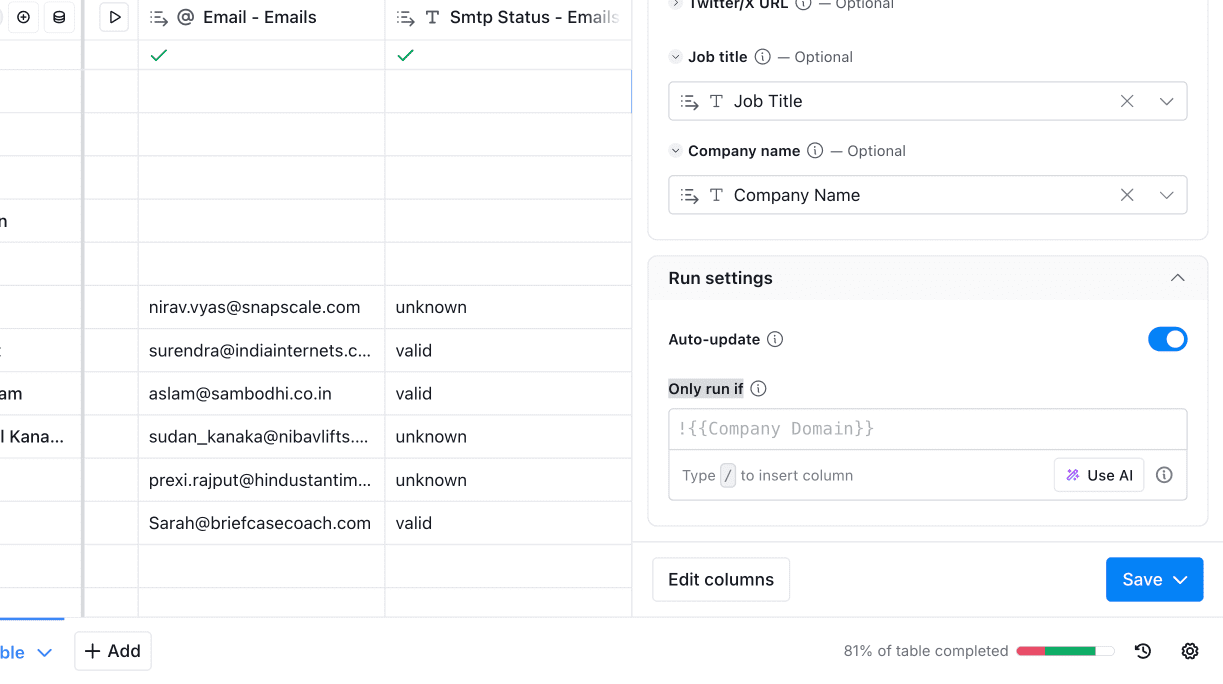Toggle the Auto-update switch off
The width and height of the screenshot is (1223, 684).
[x=1167, y=339]
